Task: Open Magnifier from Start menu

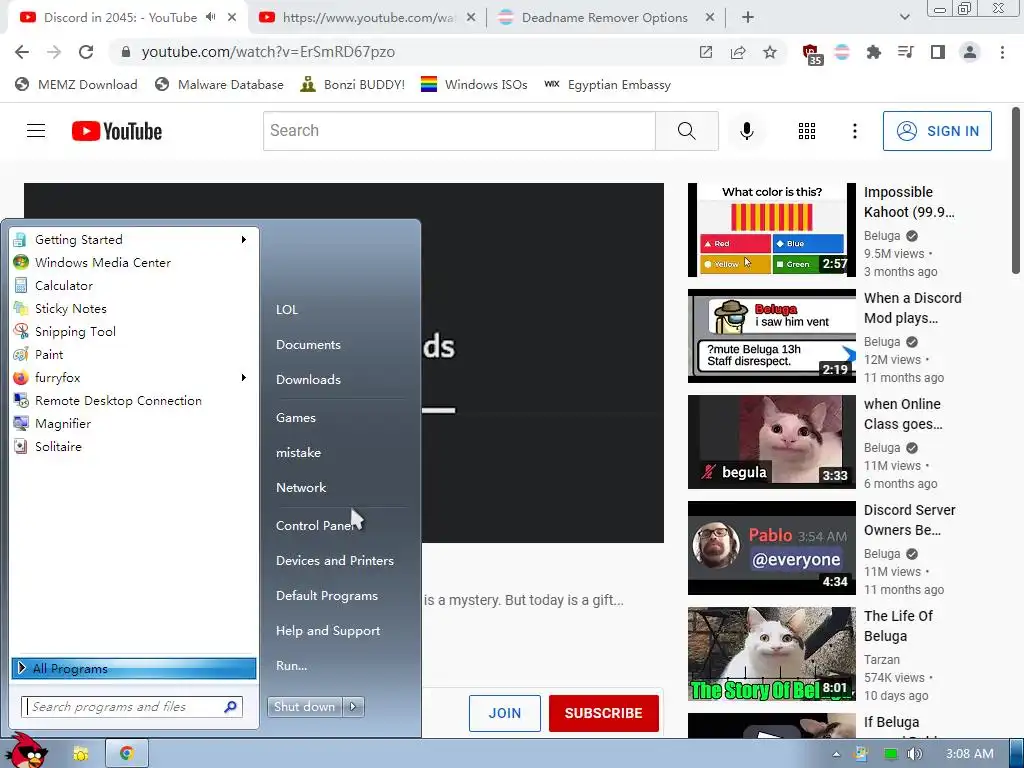Action: pyautogui.click(x=63, y=423)
